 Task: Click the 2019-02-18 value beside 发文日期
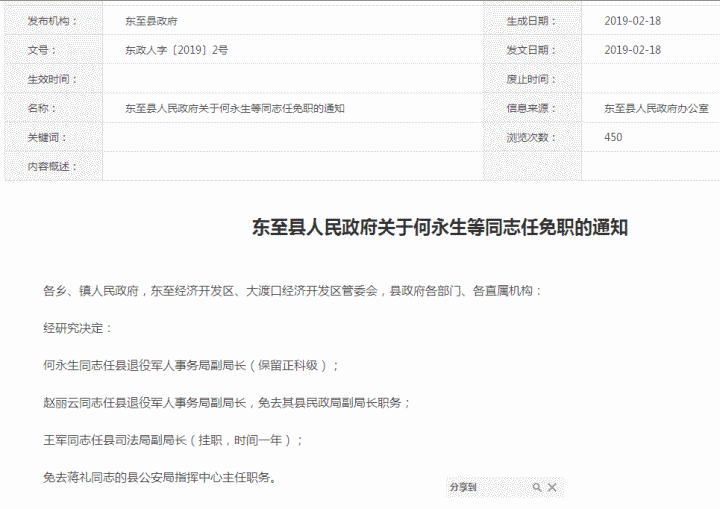(632, 50)
